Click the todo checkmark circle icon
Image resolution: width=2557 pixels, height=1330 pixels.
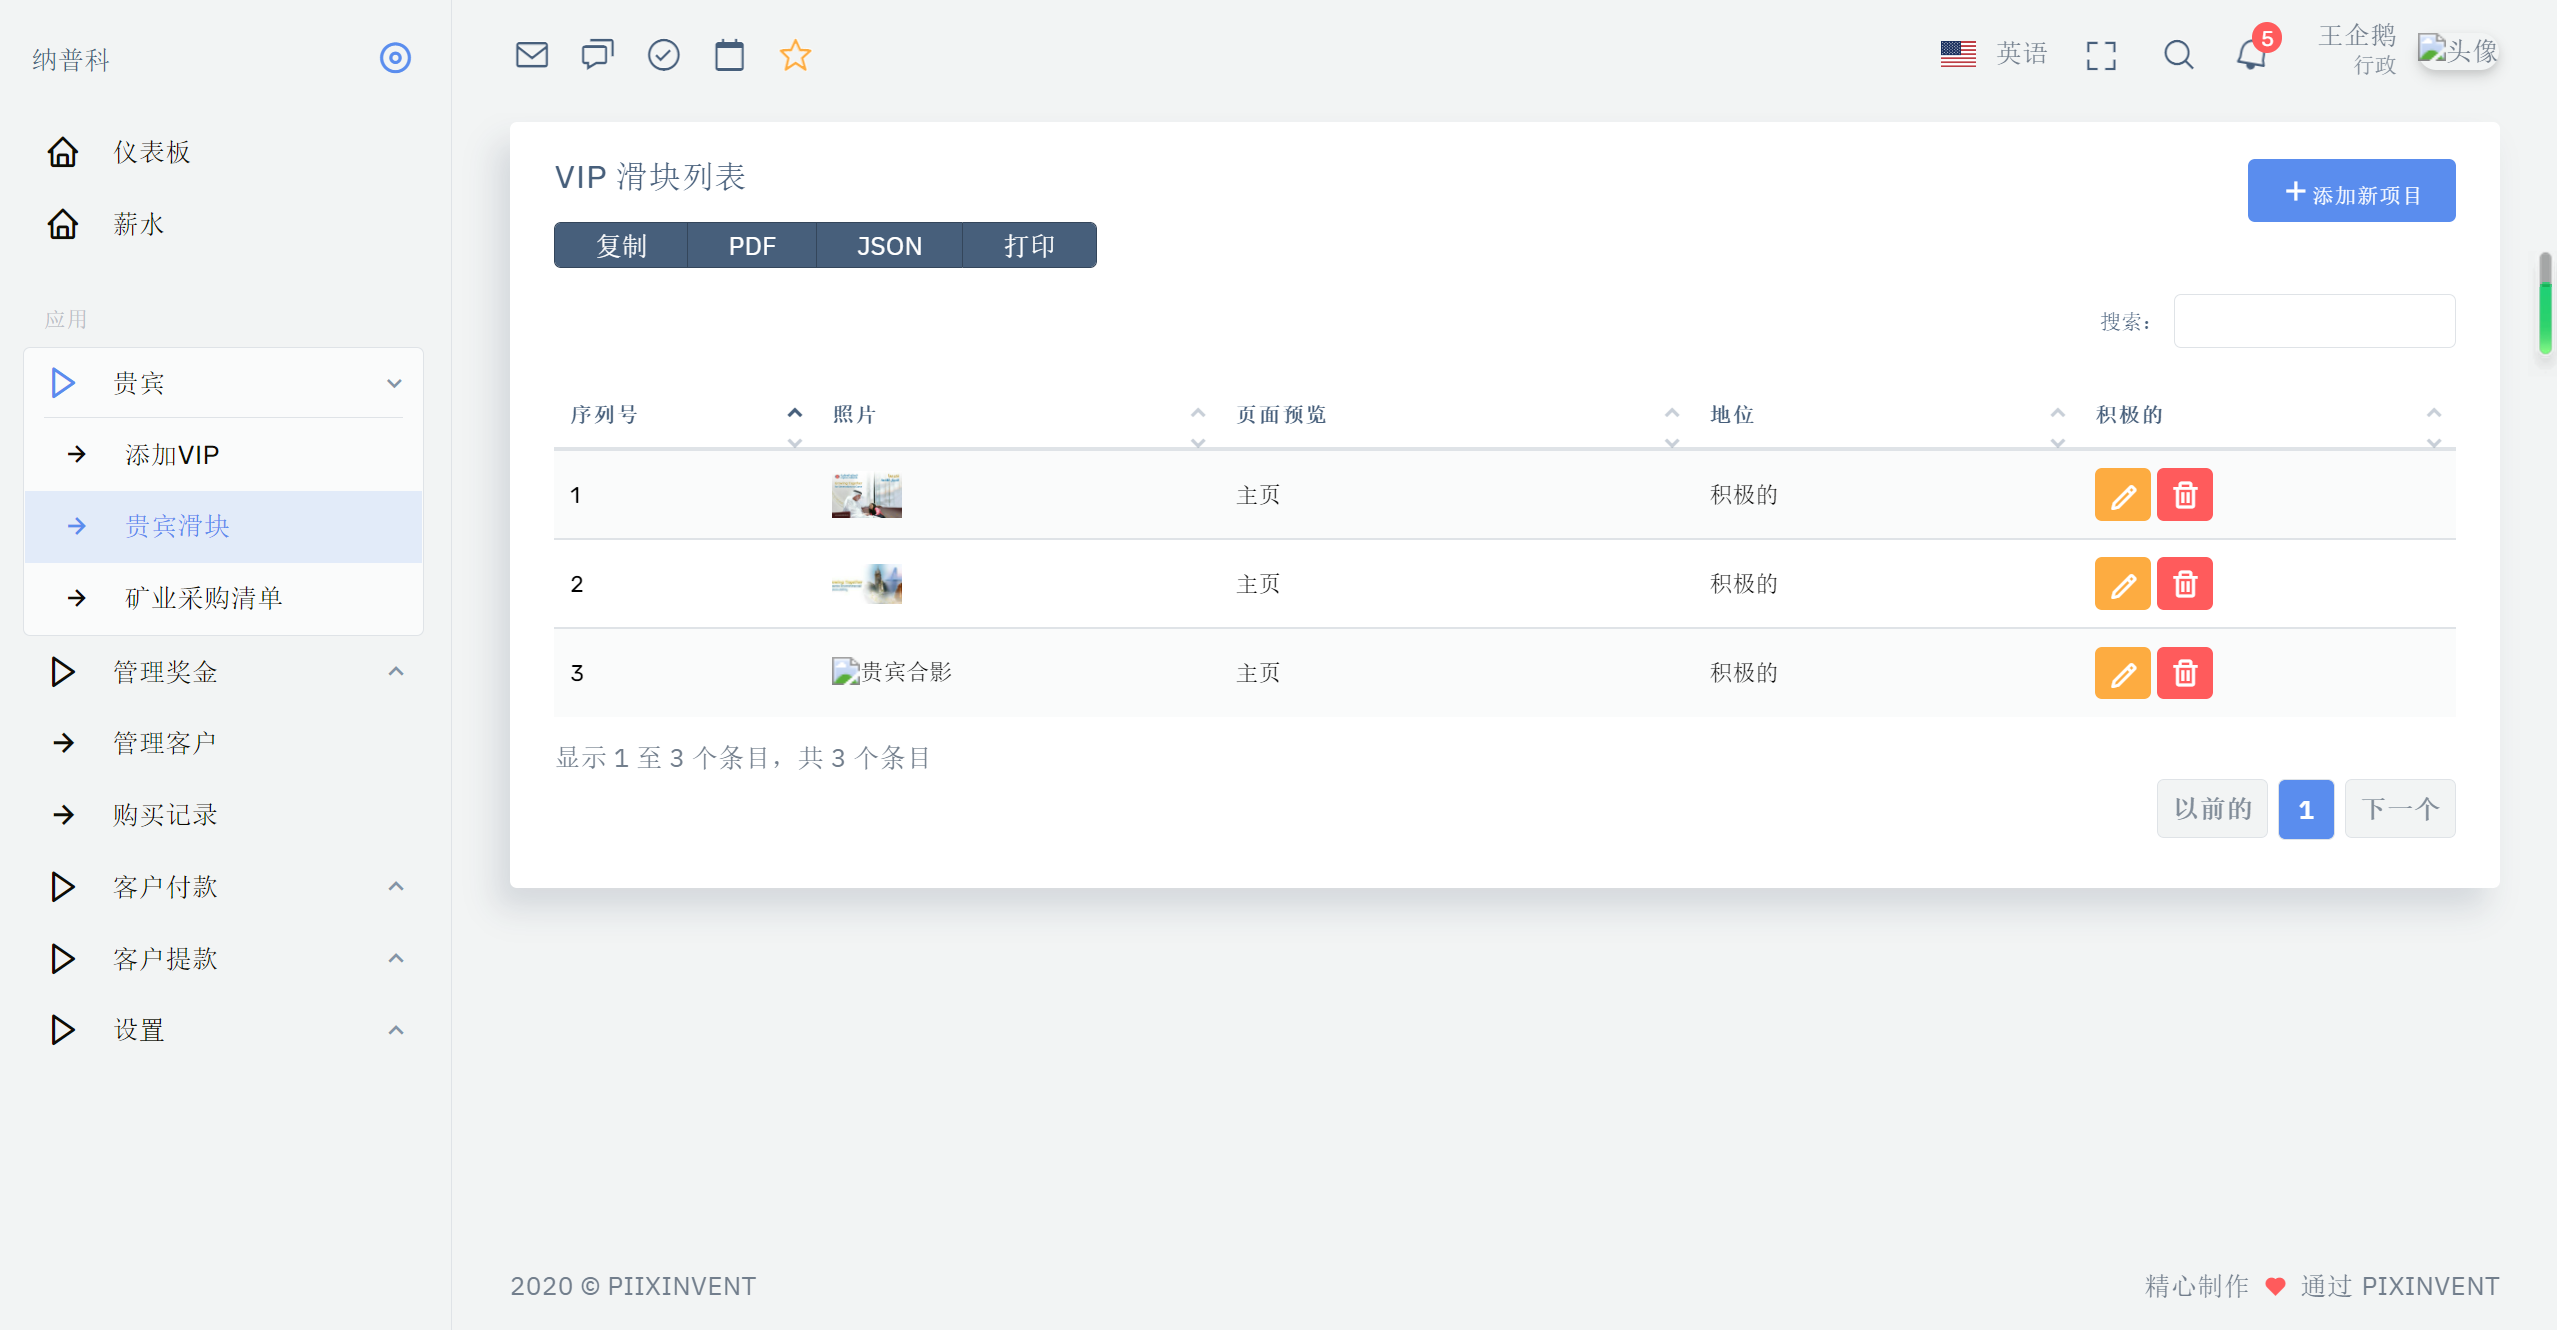click(x=663, y=55)
